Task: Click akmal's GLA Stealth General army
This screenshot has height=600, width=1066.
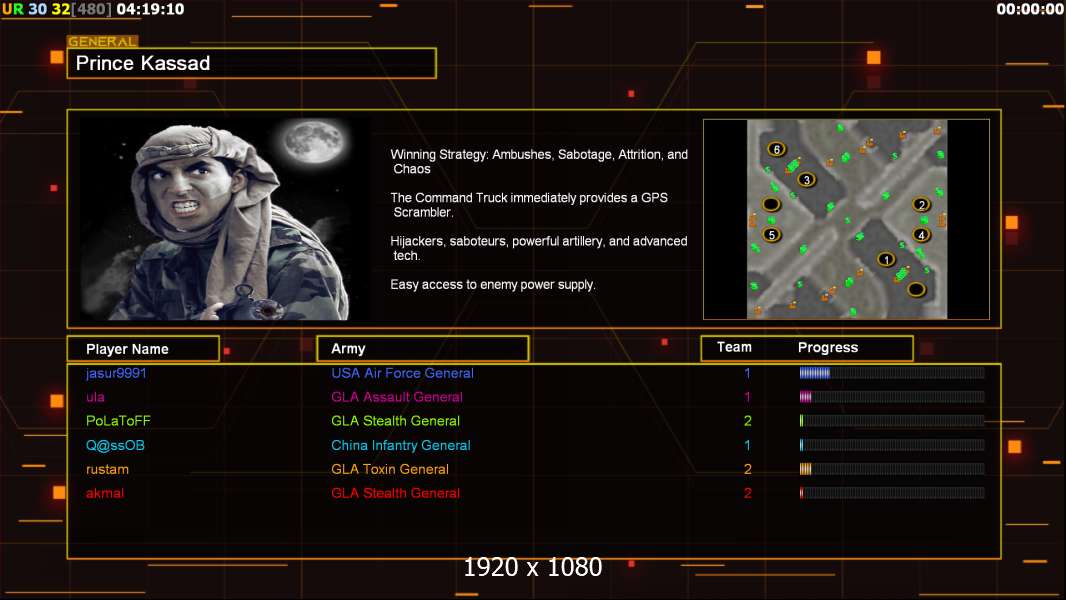Action: click(396, 493)
